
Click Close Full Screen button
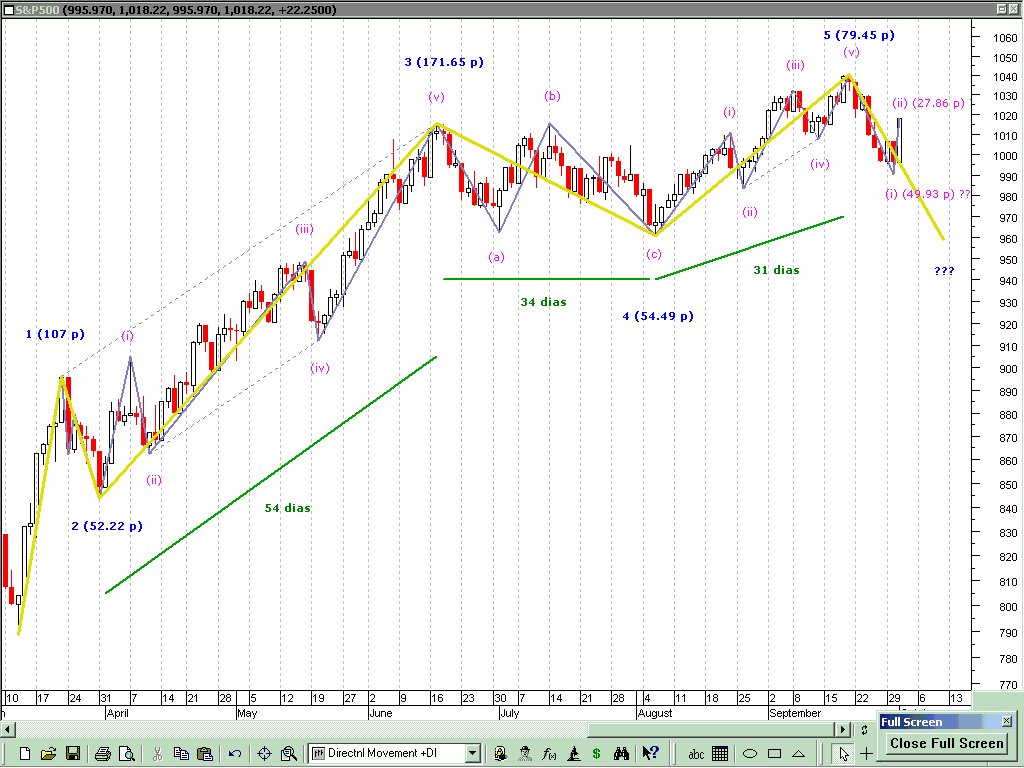pyautogui.click(x=946, y=743)
